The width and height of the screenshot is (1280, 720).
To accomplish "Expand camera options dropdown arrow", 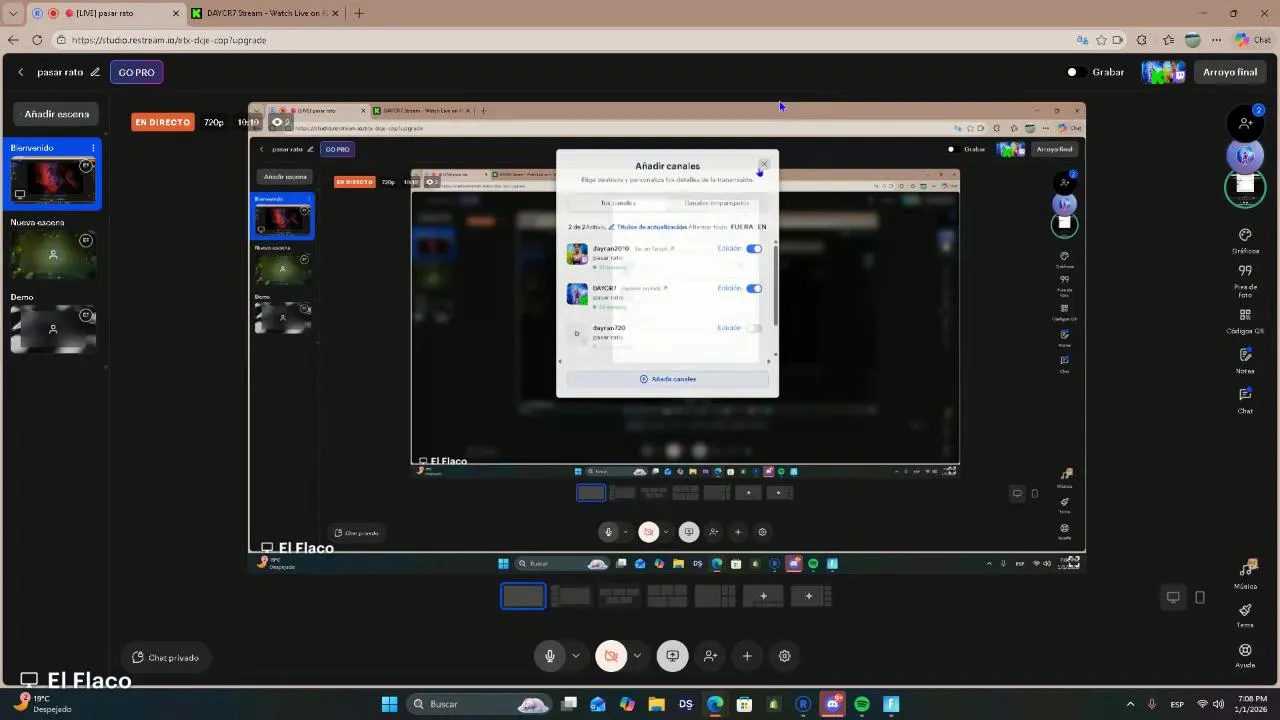I will click(x=637, y=656).
